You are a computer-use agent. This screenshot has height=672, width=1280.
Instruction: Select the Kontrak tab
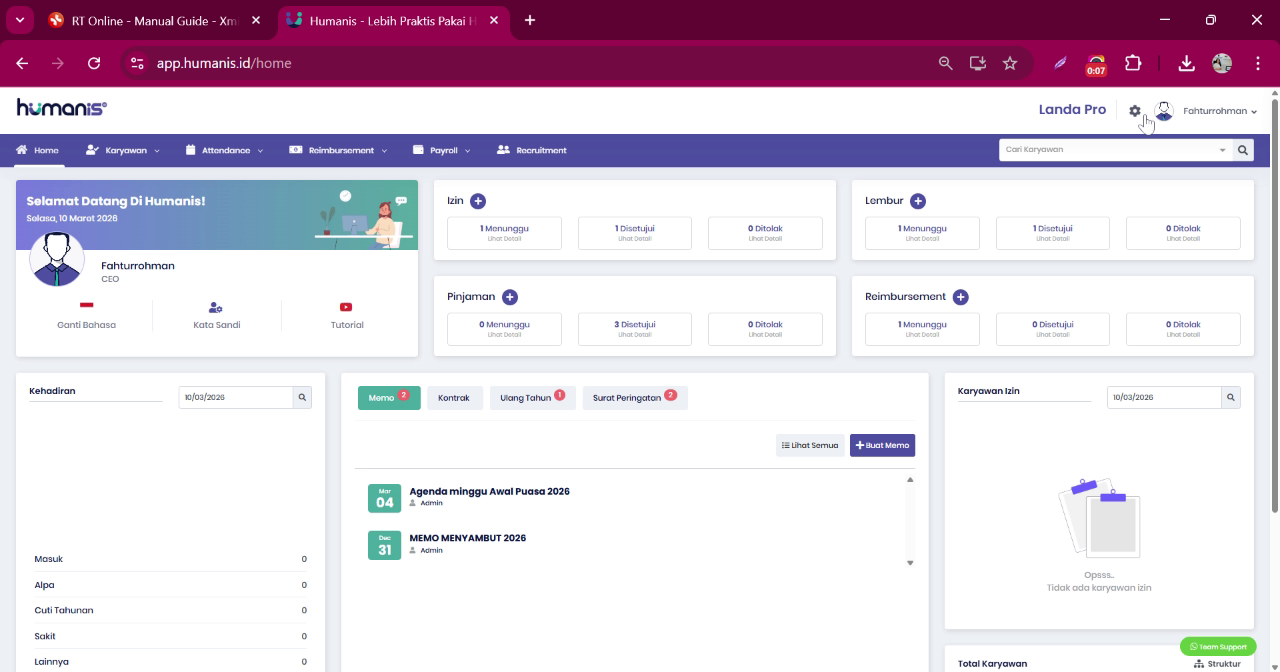[454, 398]
